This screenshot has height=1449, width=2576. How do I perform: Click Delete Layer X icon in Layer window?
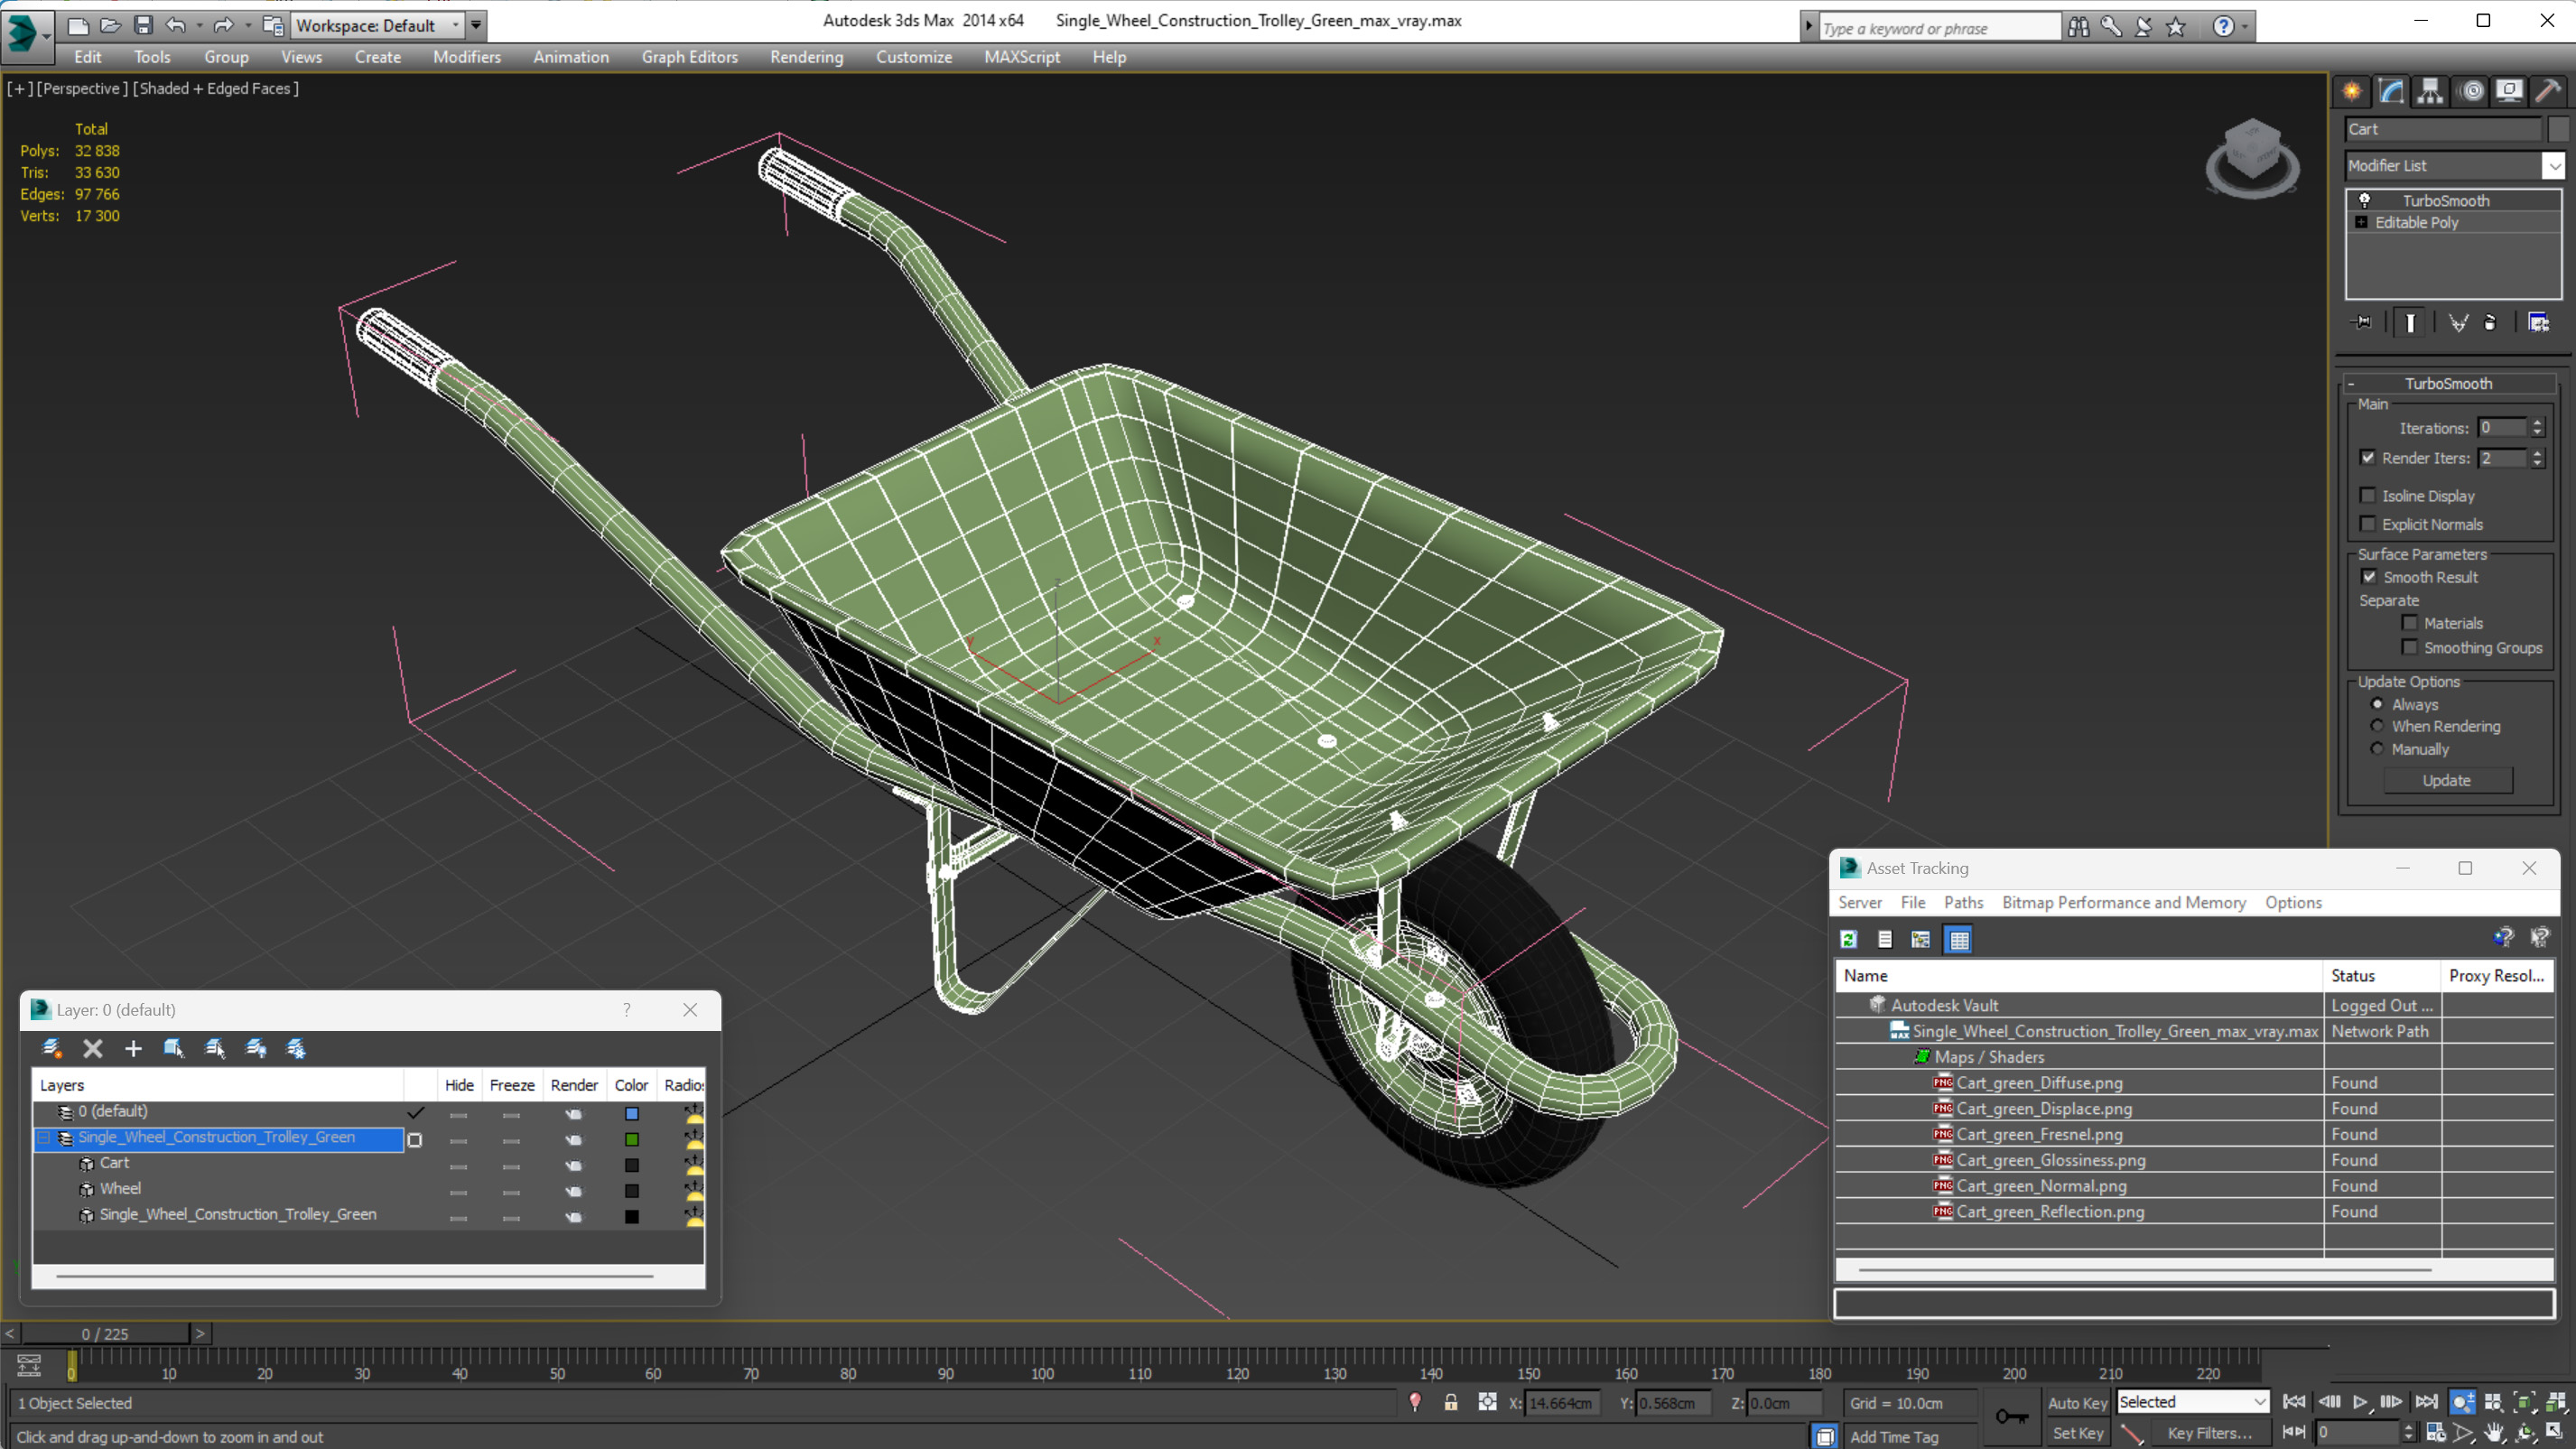[93, 1048]
